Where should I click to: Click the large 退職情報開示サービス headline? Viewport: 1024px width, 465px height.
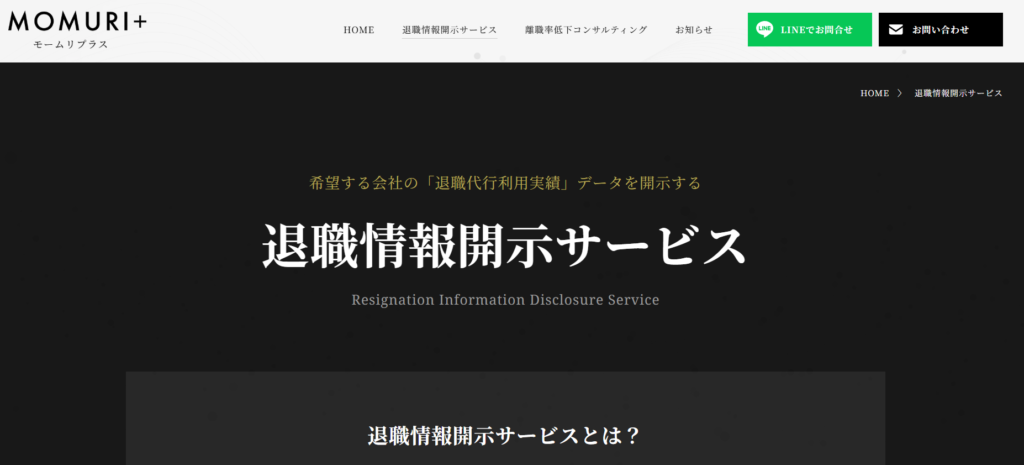pos(504,246)
